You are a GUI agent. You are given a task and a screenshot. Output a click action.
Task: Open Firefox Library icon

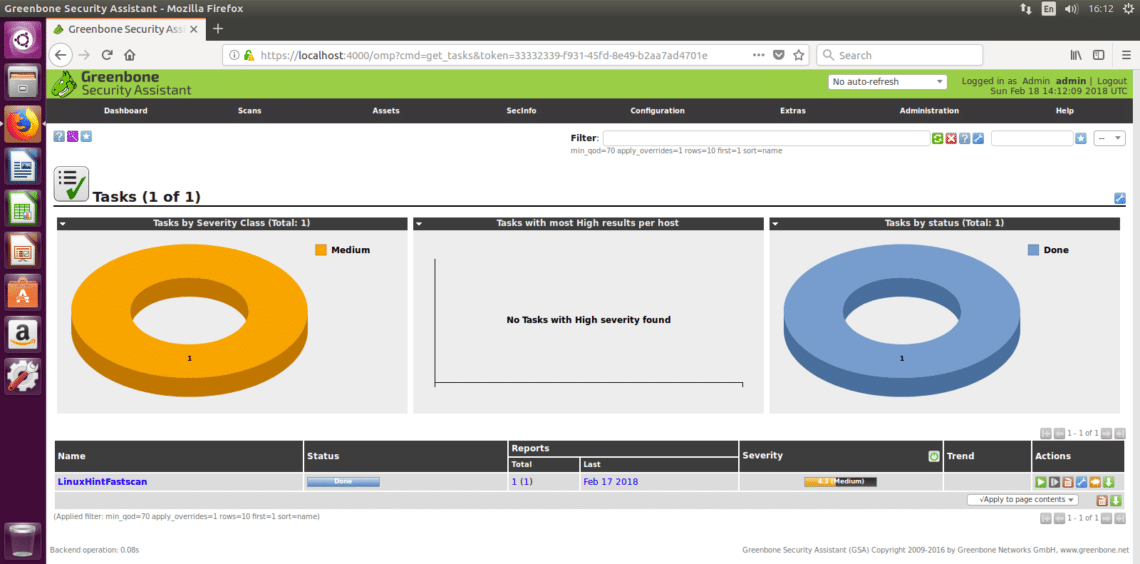pos(1076,55)
